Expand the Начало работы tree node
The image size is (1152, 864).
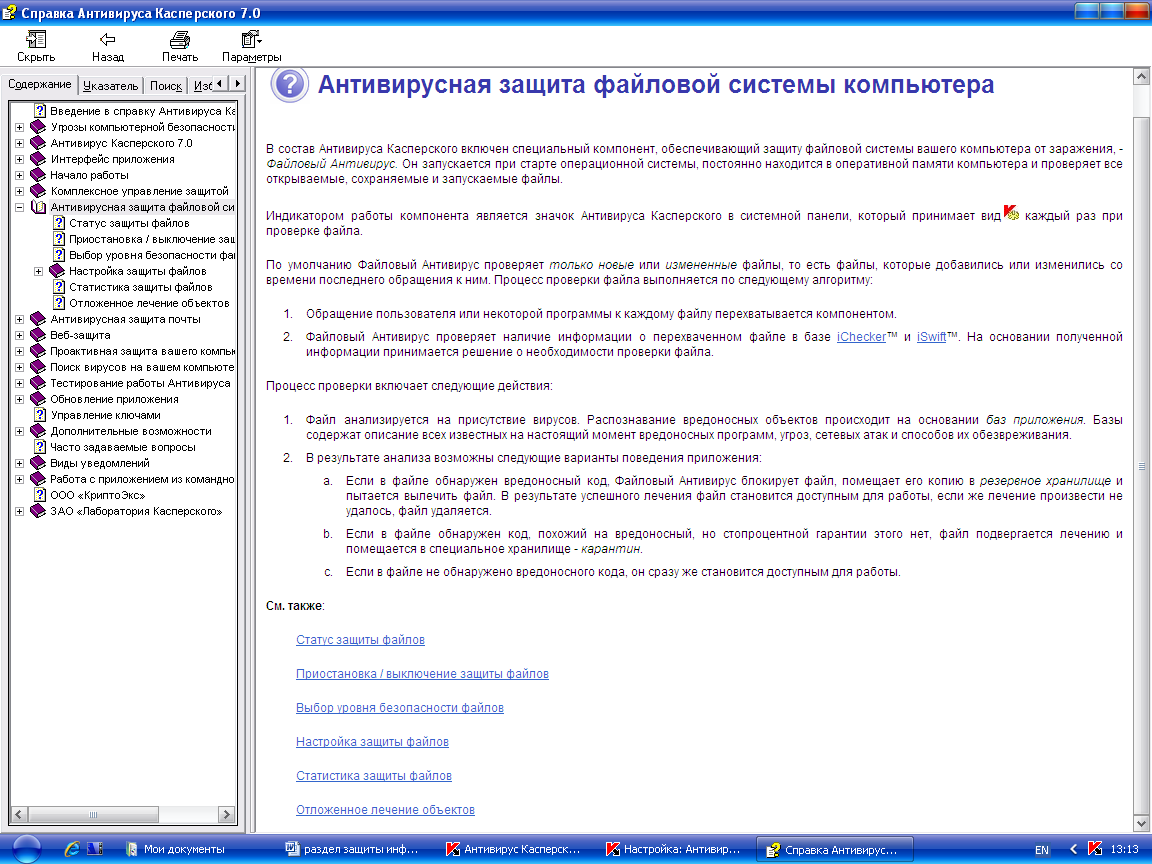click(20, 176)
